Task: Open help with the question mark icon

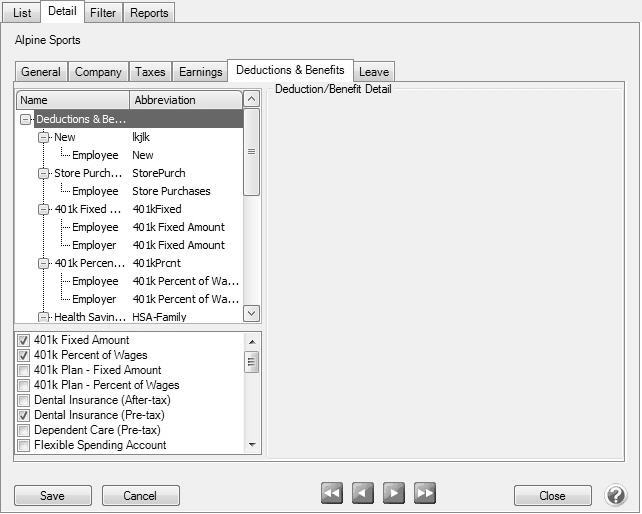Action: click(x=616, y=495)
